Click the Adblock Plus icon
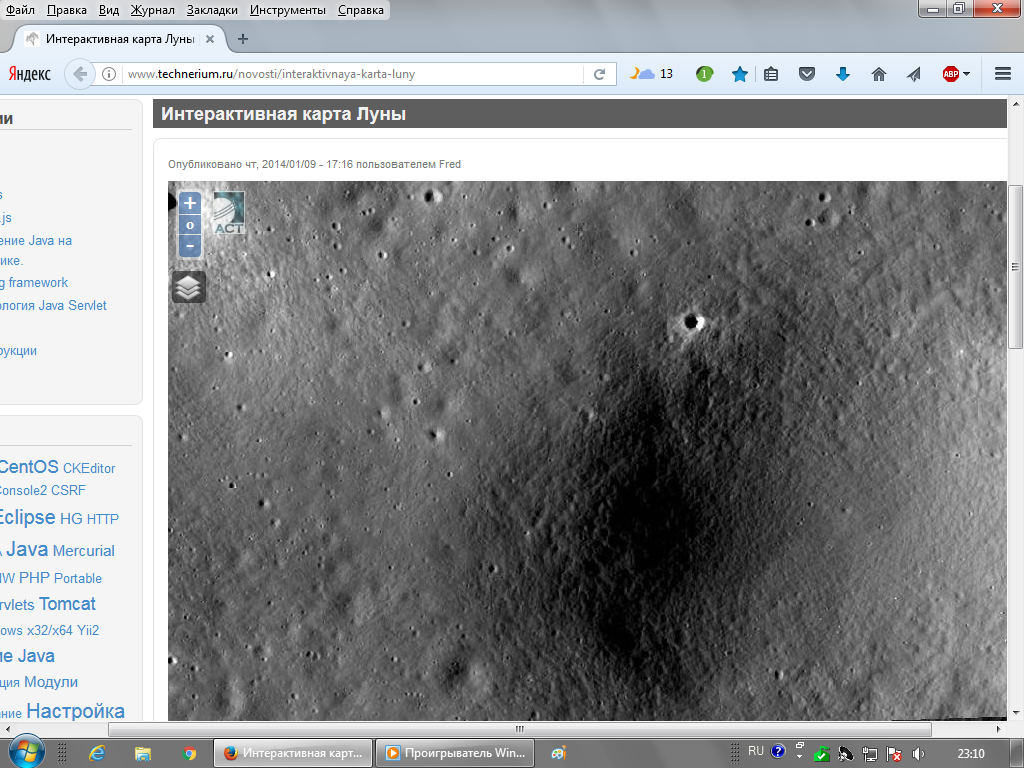This screenshot has height=768, width=1024. (x=950, y=74)
